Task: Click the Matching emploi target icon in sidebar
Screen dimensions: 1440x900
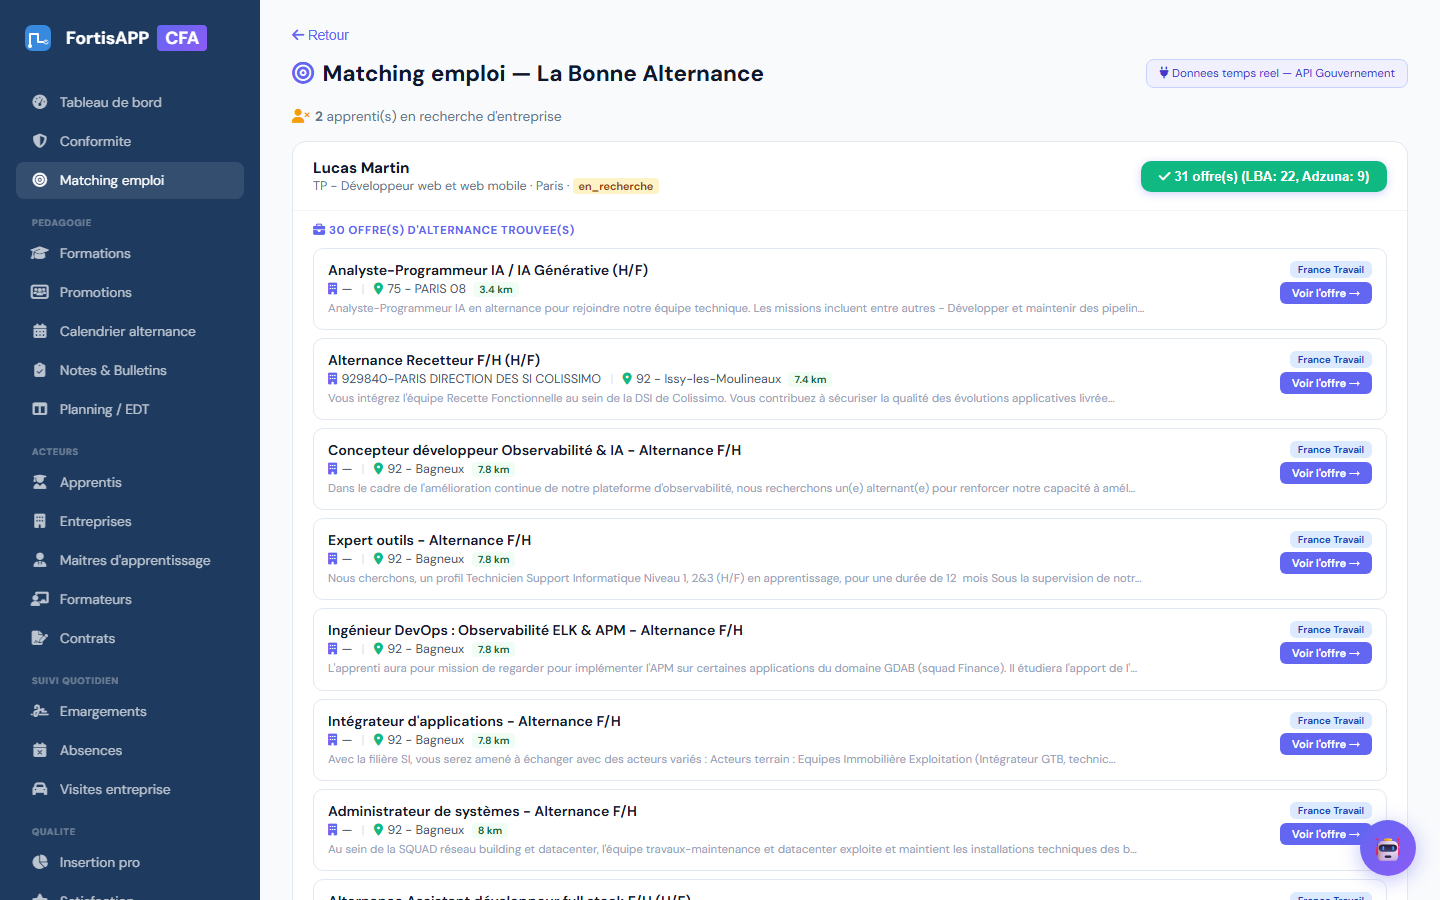Action: [x=40, y=180]
